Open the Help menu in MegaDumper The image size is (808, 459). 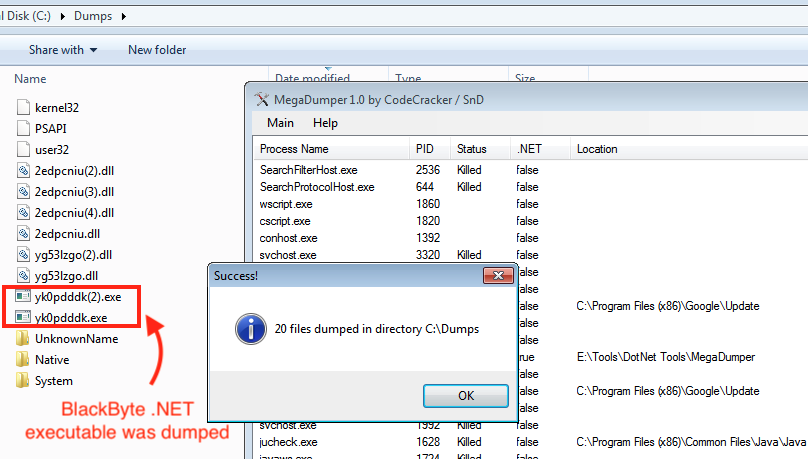[x=325, y=123]
